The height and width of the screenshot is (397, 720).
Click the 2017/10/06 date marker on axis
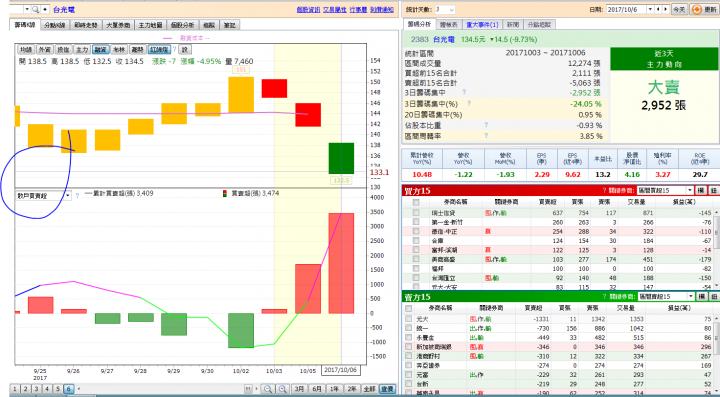tap(340, 370)
